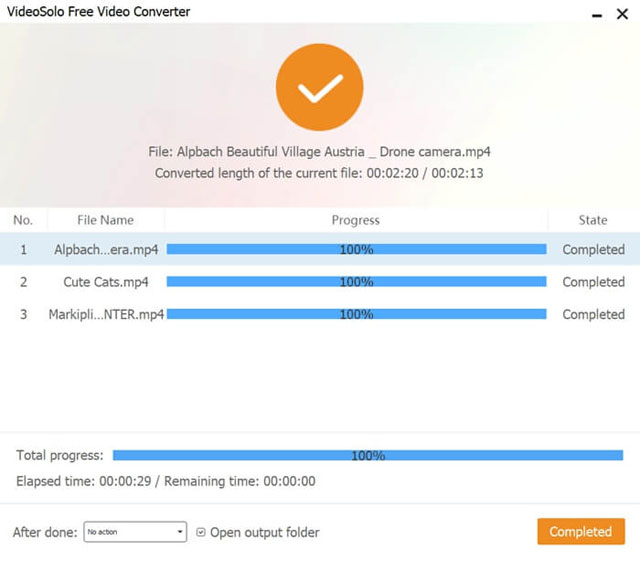Click the No. column header

[x=23, y=220]
